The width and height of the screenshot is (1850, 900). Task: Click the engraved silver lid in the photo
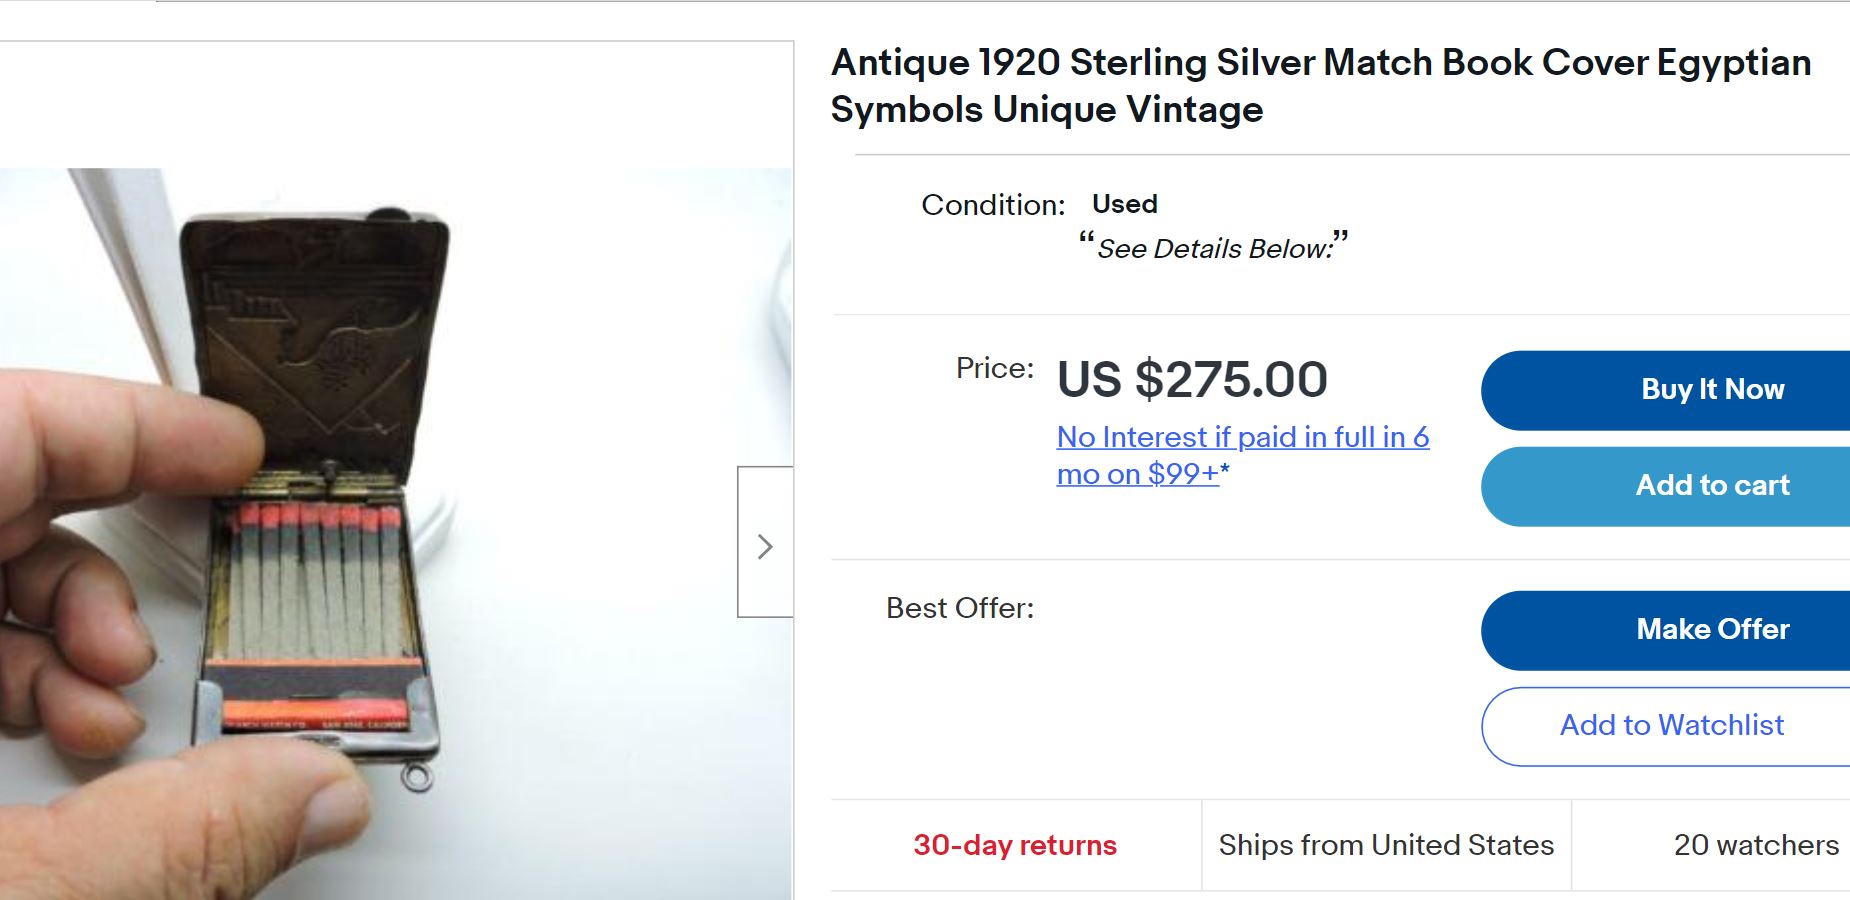pos(315,330)
